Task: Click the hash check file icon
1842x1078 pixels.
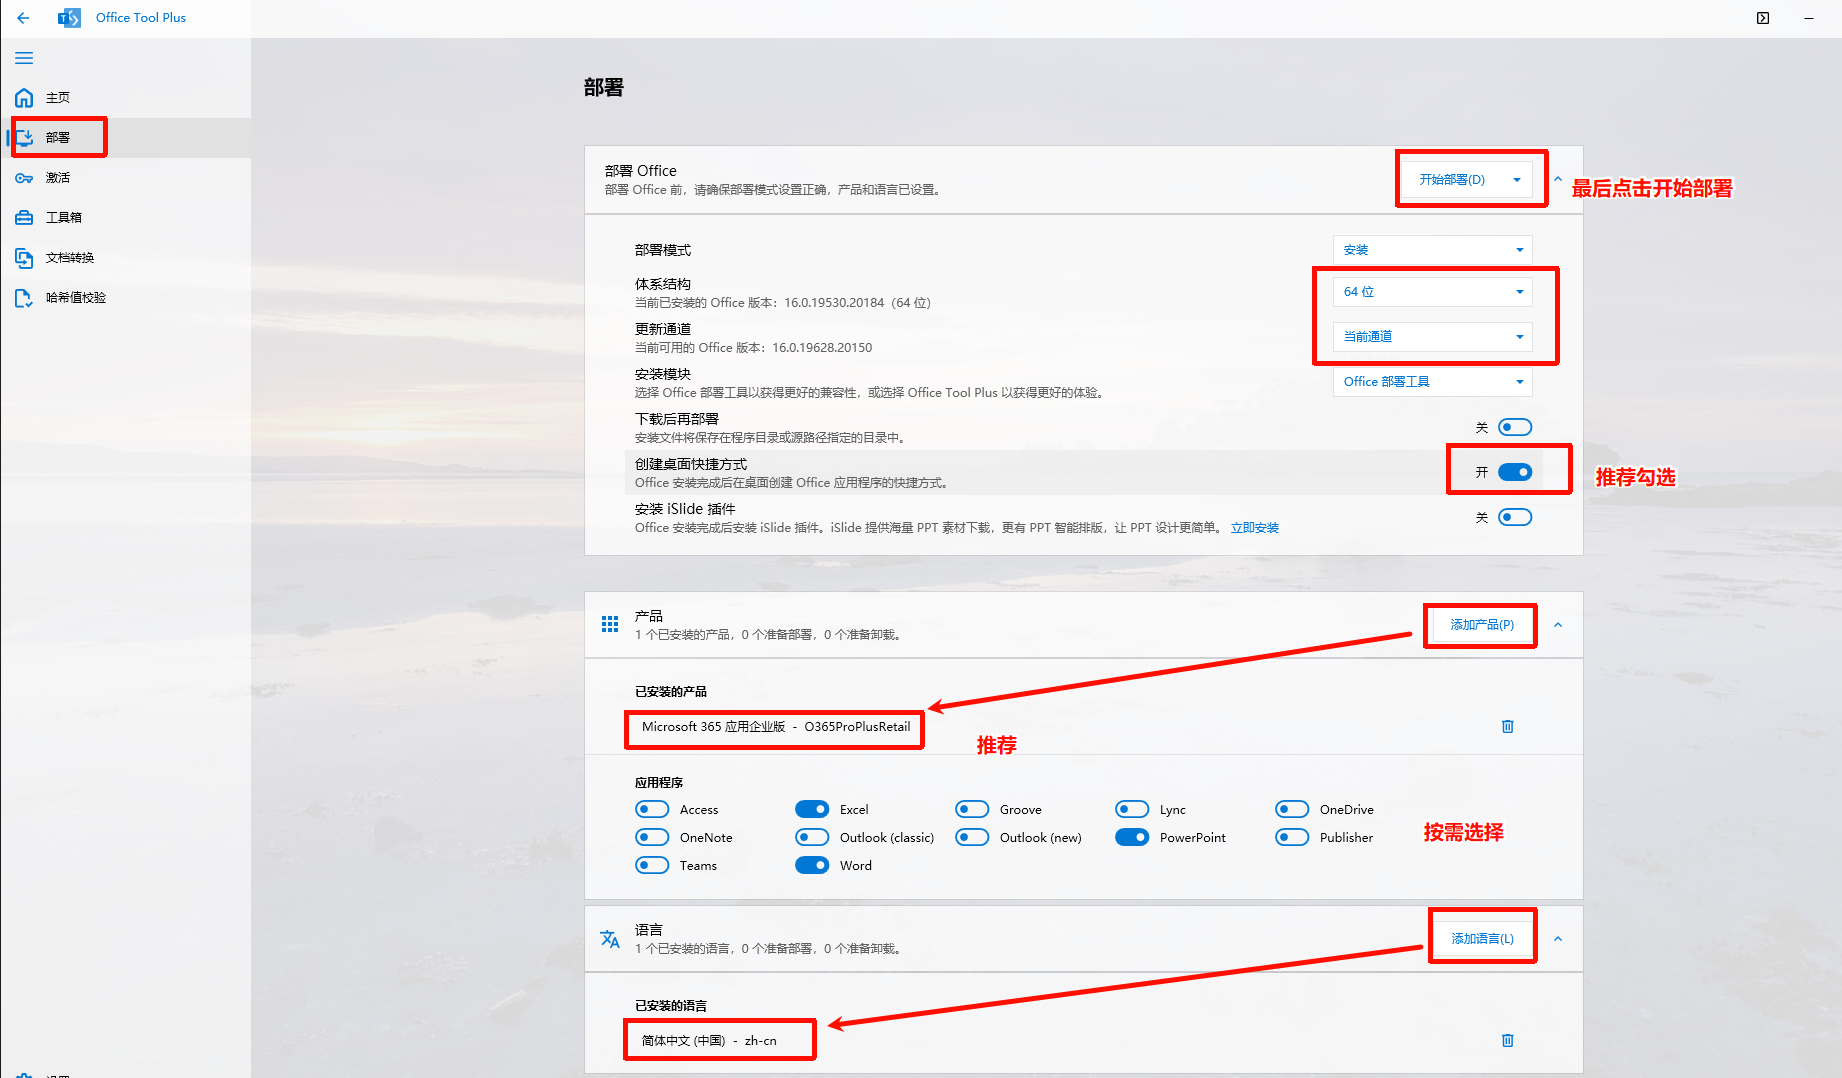Action: (x=24, y=298)
